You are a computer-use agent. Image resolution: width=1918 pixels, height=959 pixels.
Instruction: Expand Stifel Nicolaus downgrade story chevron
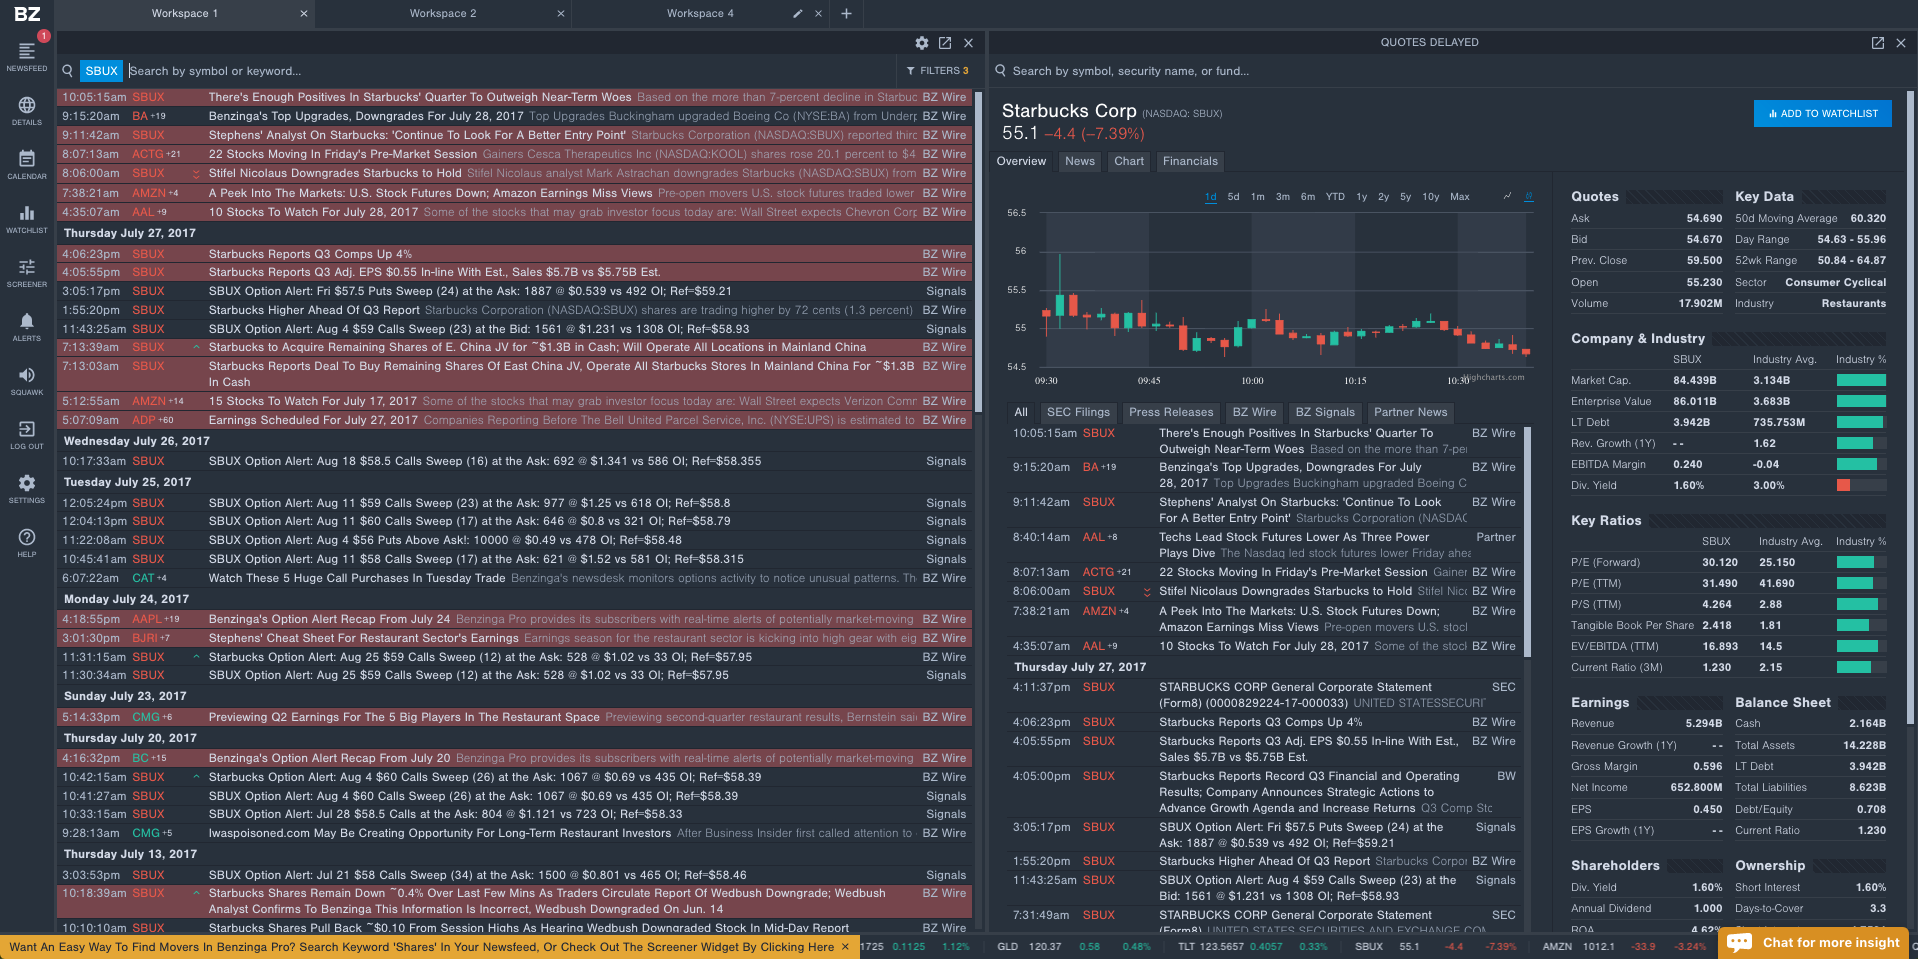coord(196,173)
